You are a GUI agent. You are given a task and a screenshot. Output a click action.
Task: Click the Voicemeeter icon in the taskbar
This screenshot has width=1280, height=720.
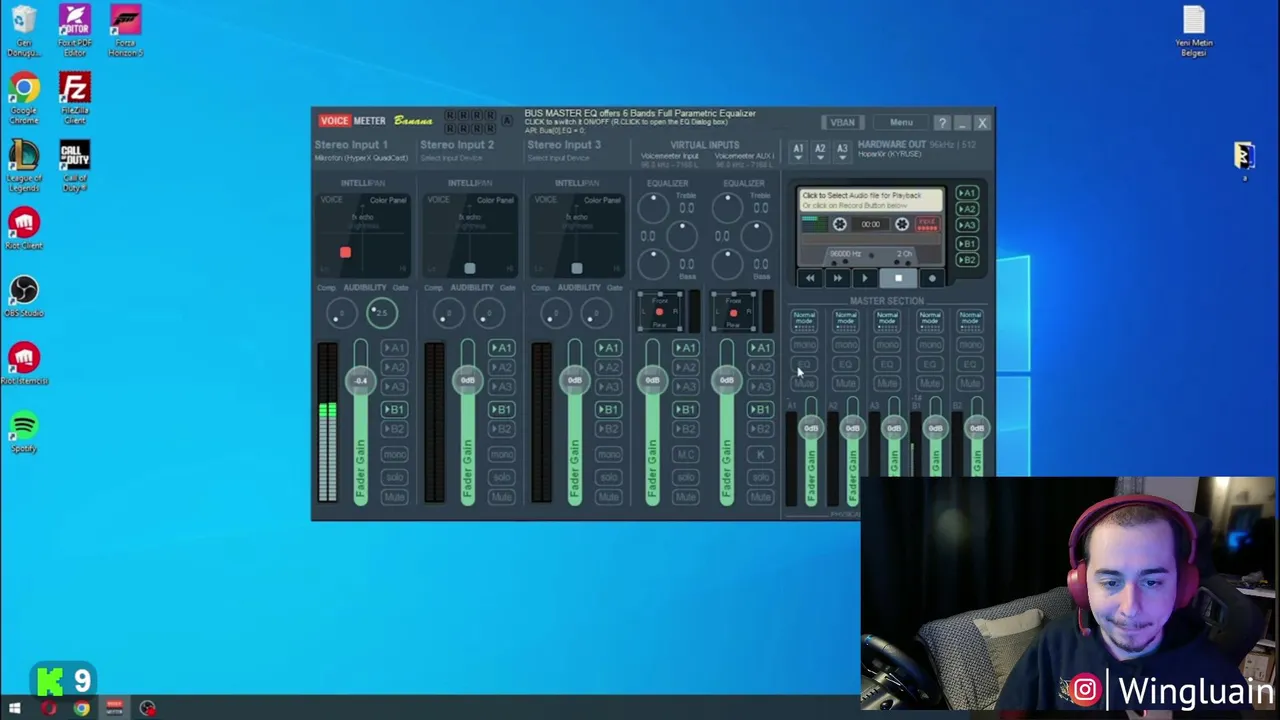click(114, 709)
